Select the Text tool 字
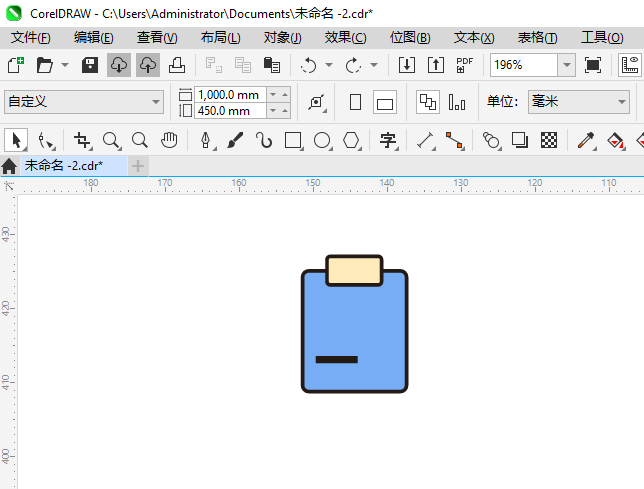This screenshot has height=489, width=644. pos(388,140)
